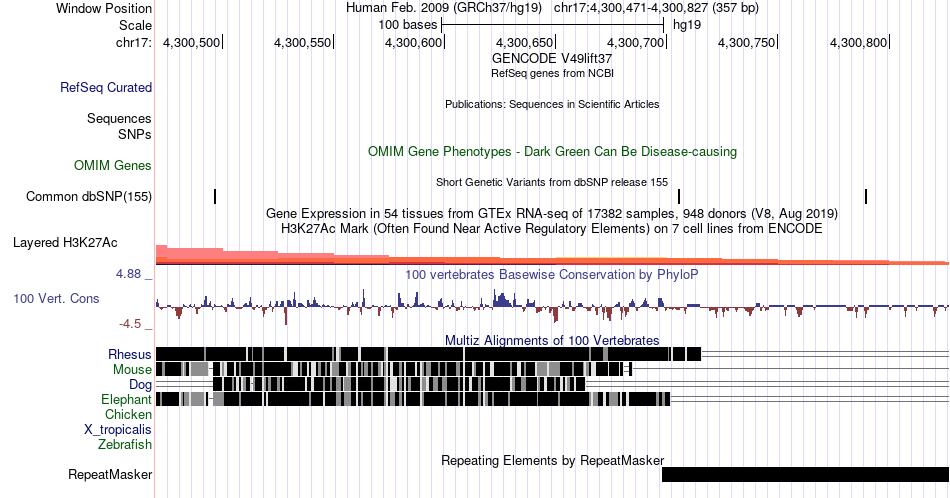Click the Zebrafish species label
This screenshot has width=950, height=498.
[x=125, y=444]
